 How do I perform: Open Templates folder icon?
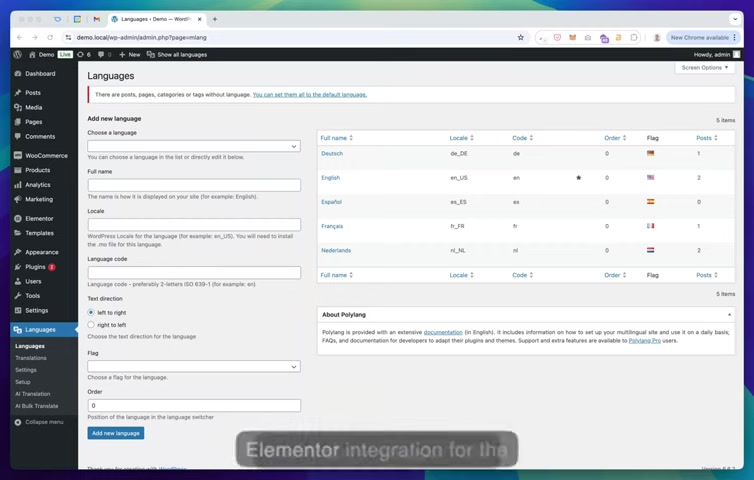click(x=18, y=233)
